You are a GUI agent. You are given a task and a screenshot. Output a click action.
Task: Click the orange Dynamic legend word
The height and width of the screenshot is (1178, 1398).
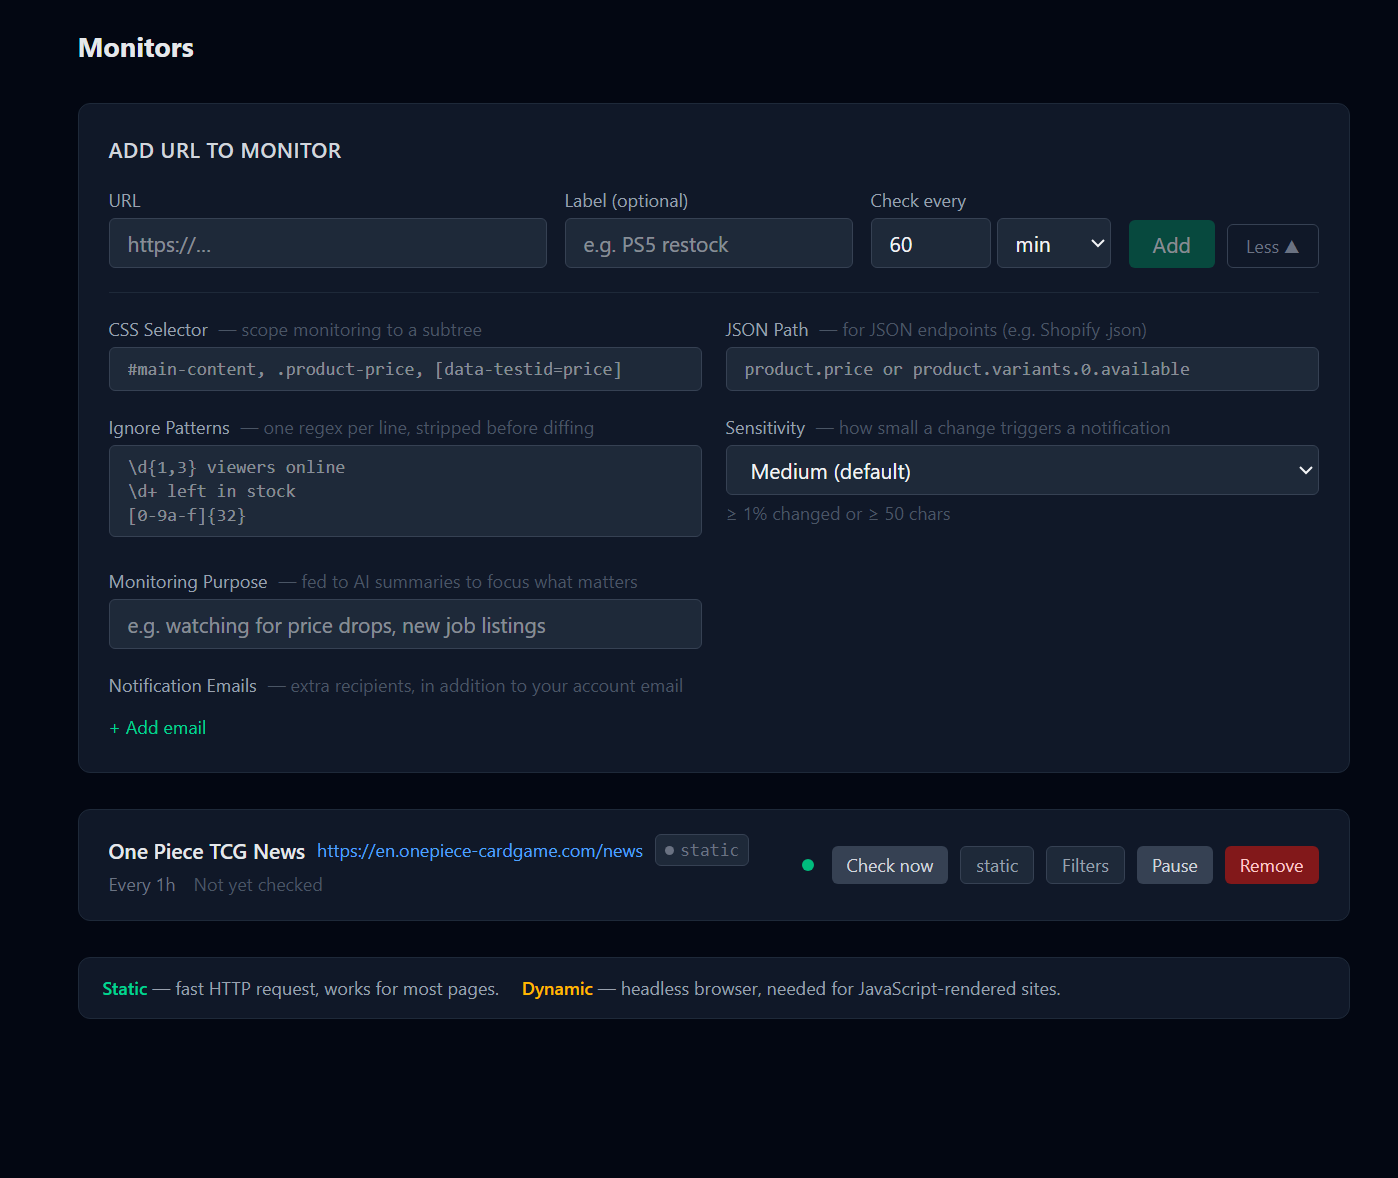tap(557, 989)
